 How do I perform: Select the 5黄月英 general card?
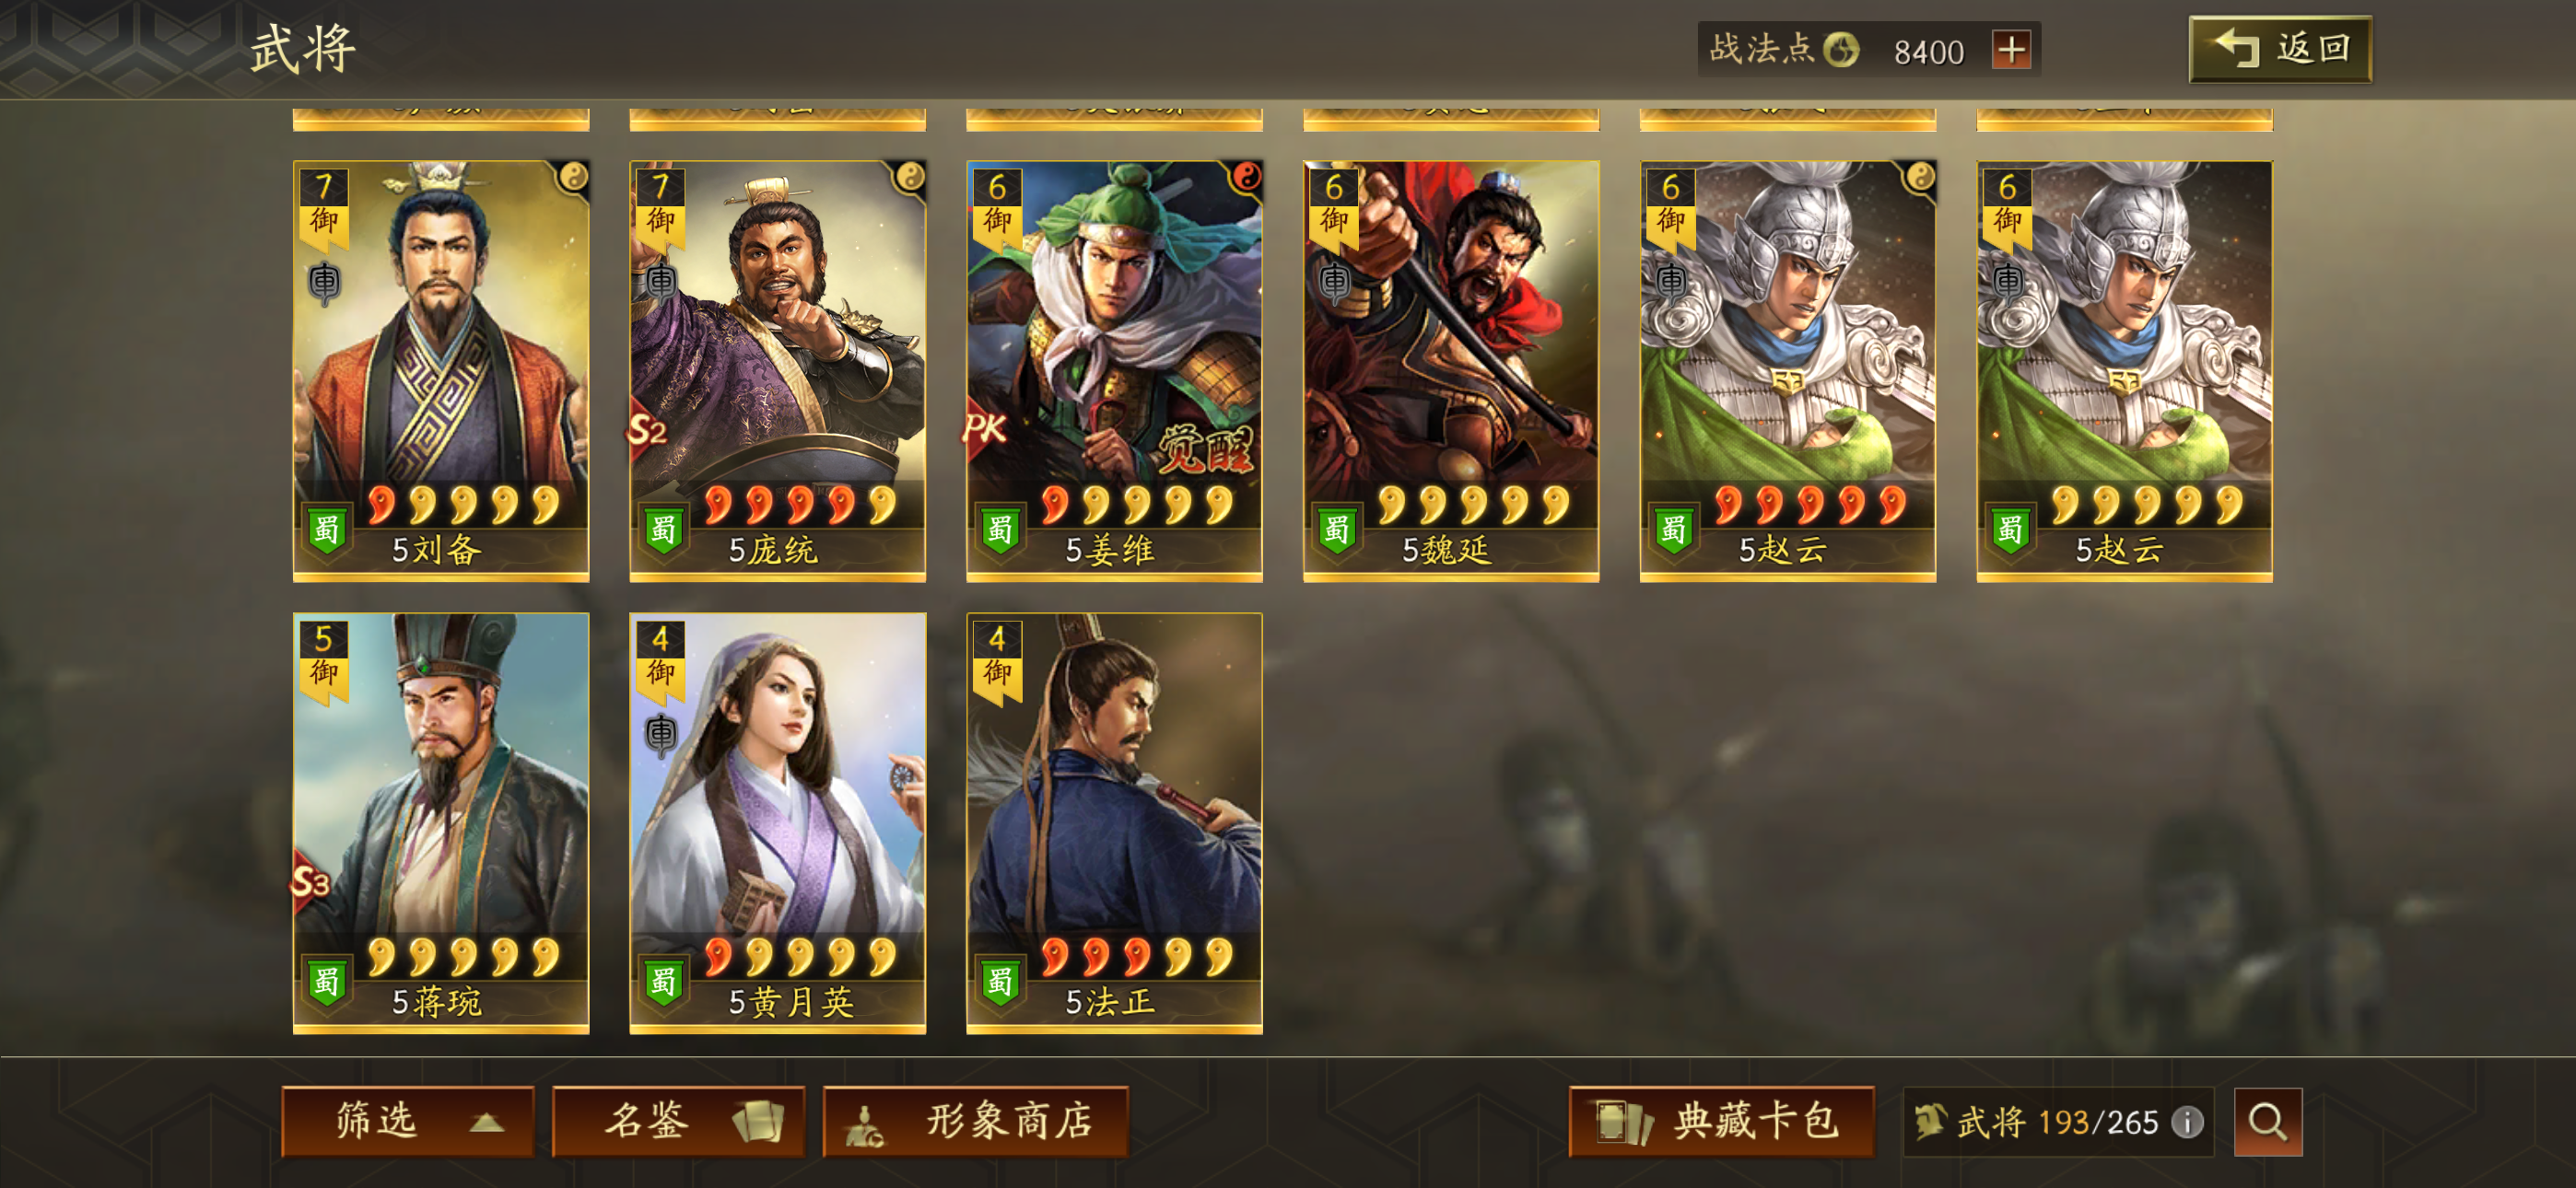[777, 823]
